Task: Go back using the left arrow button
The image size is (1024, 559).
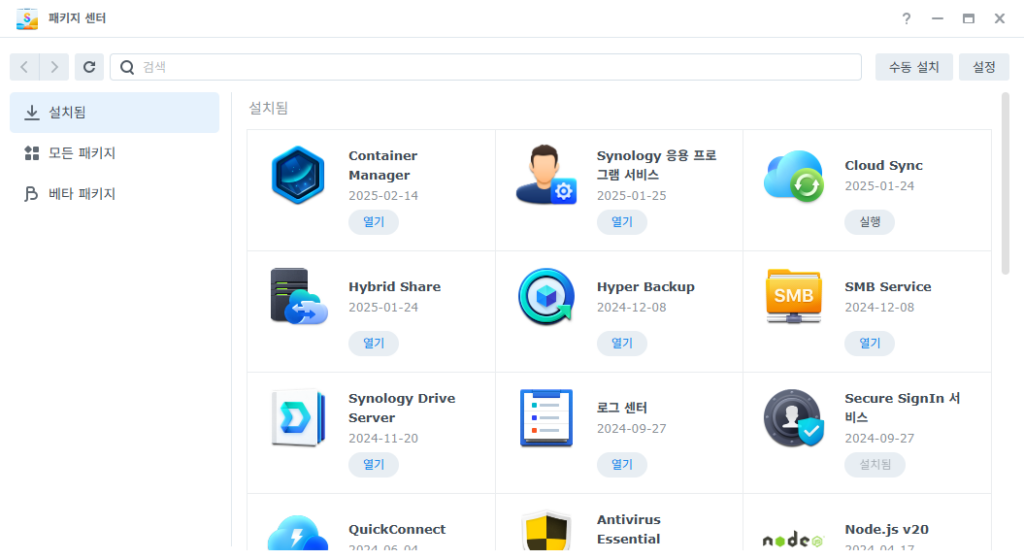Action: (x=25, y=67)
